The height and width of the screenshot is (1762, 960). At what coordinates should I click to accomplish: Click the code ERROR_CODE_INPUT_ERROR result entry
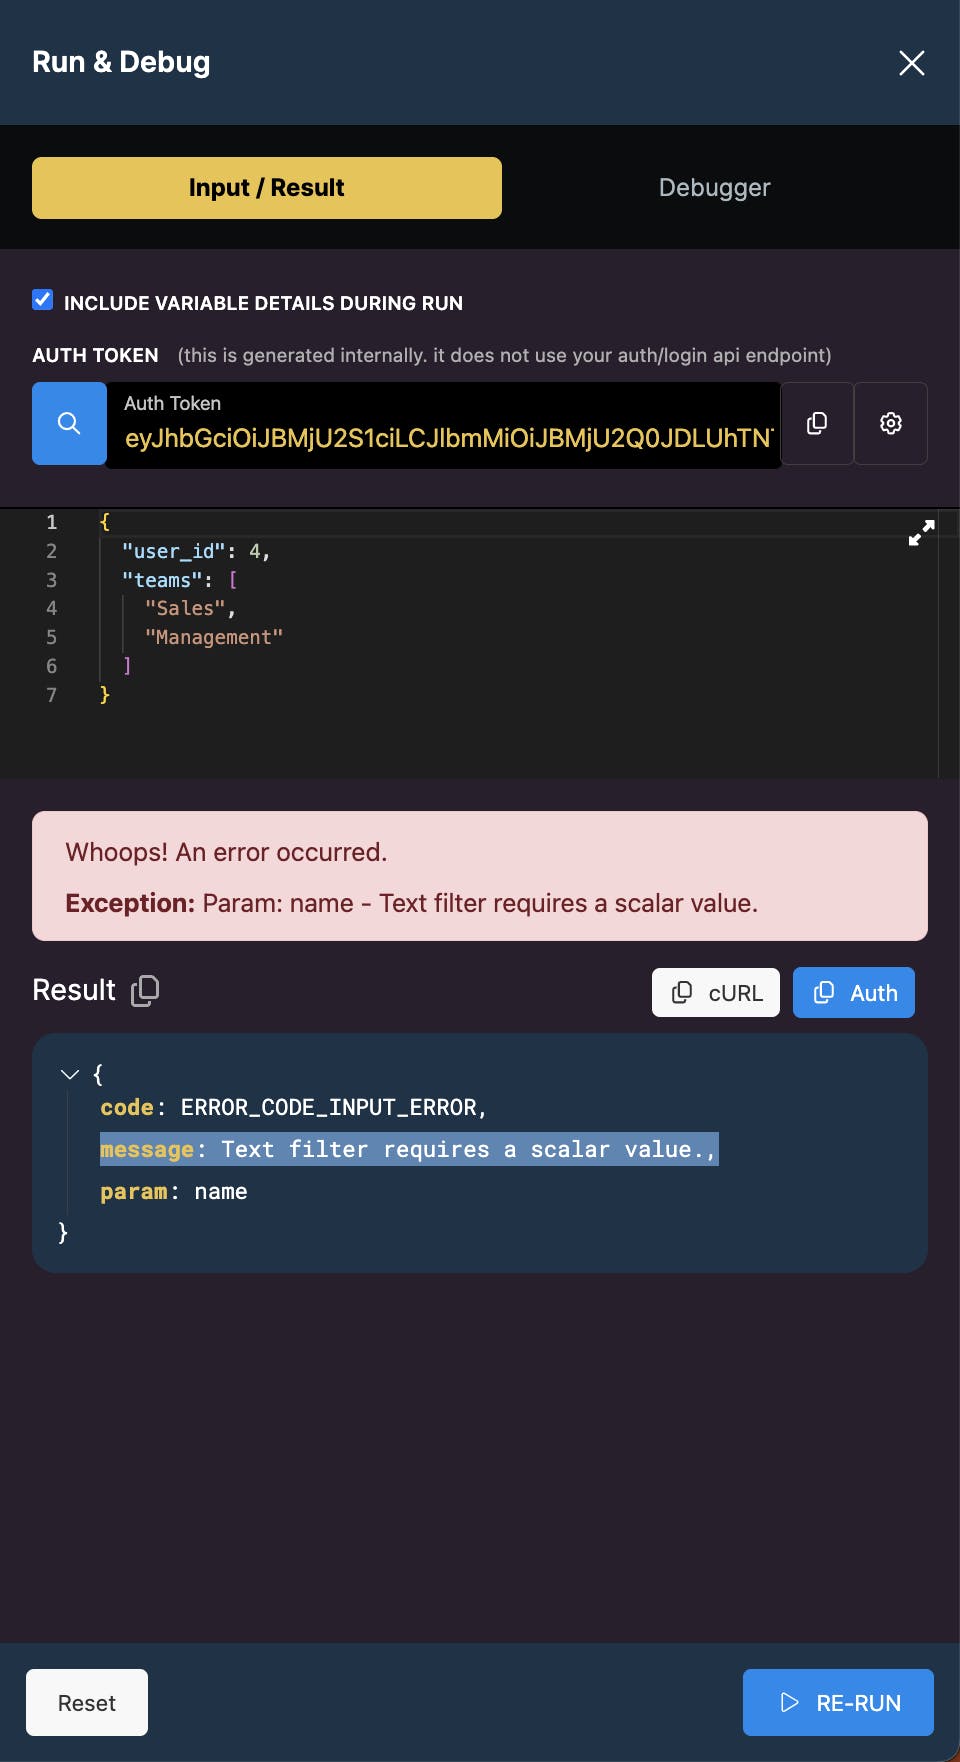coord(293,1107)
